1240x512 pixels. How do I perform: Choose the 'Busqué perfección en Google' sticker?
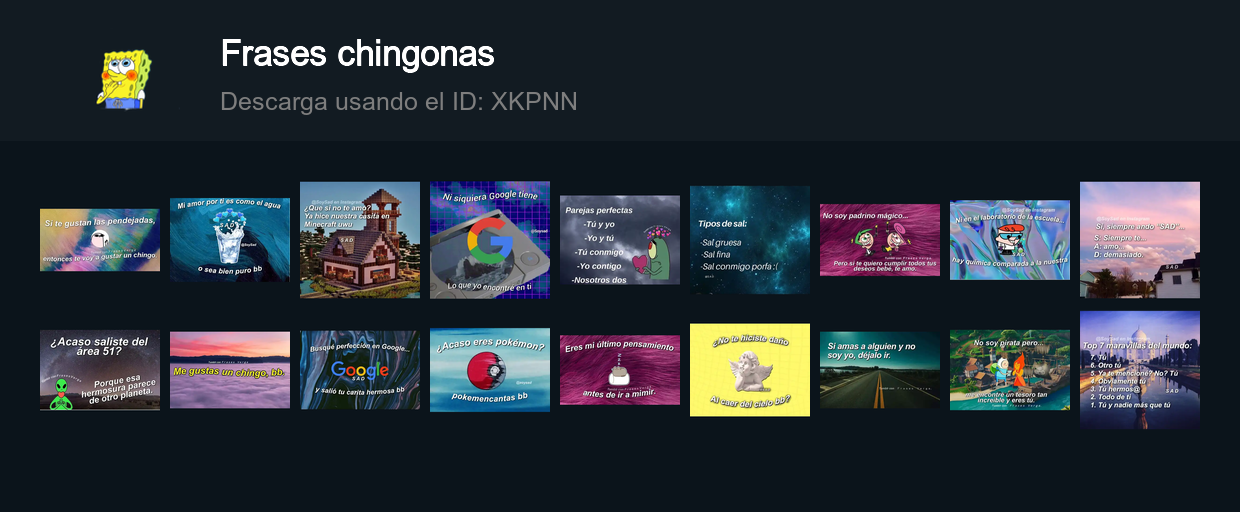point(360,370)
